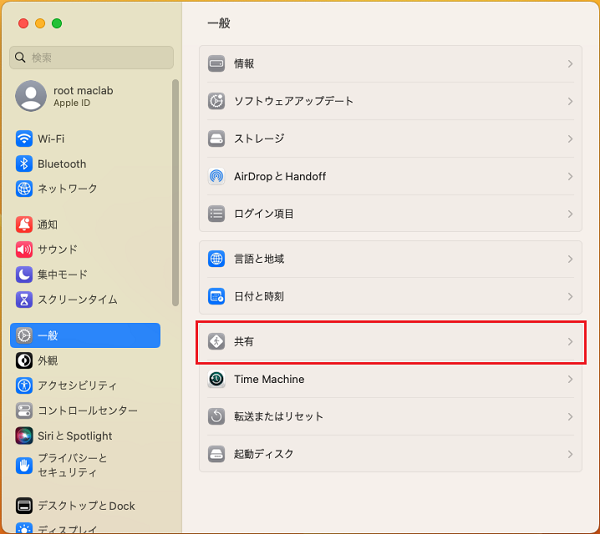
Task: Open 起動ディスク settings label
Action: point(264,454)
